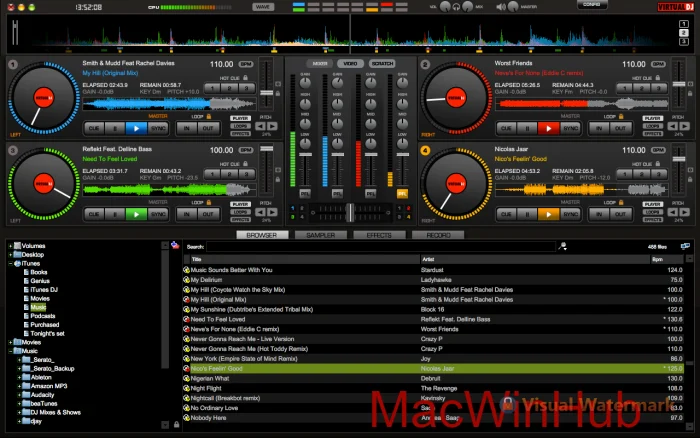Screen dimensions: 700x438
Task: Click into the Search input field
Action: [381, 246]
